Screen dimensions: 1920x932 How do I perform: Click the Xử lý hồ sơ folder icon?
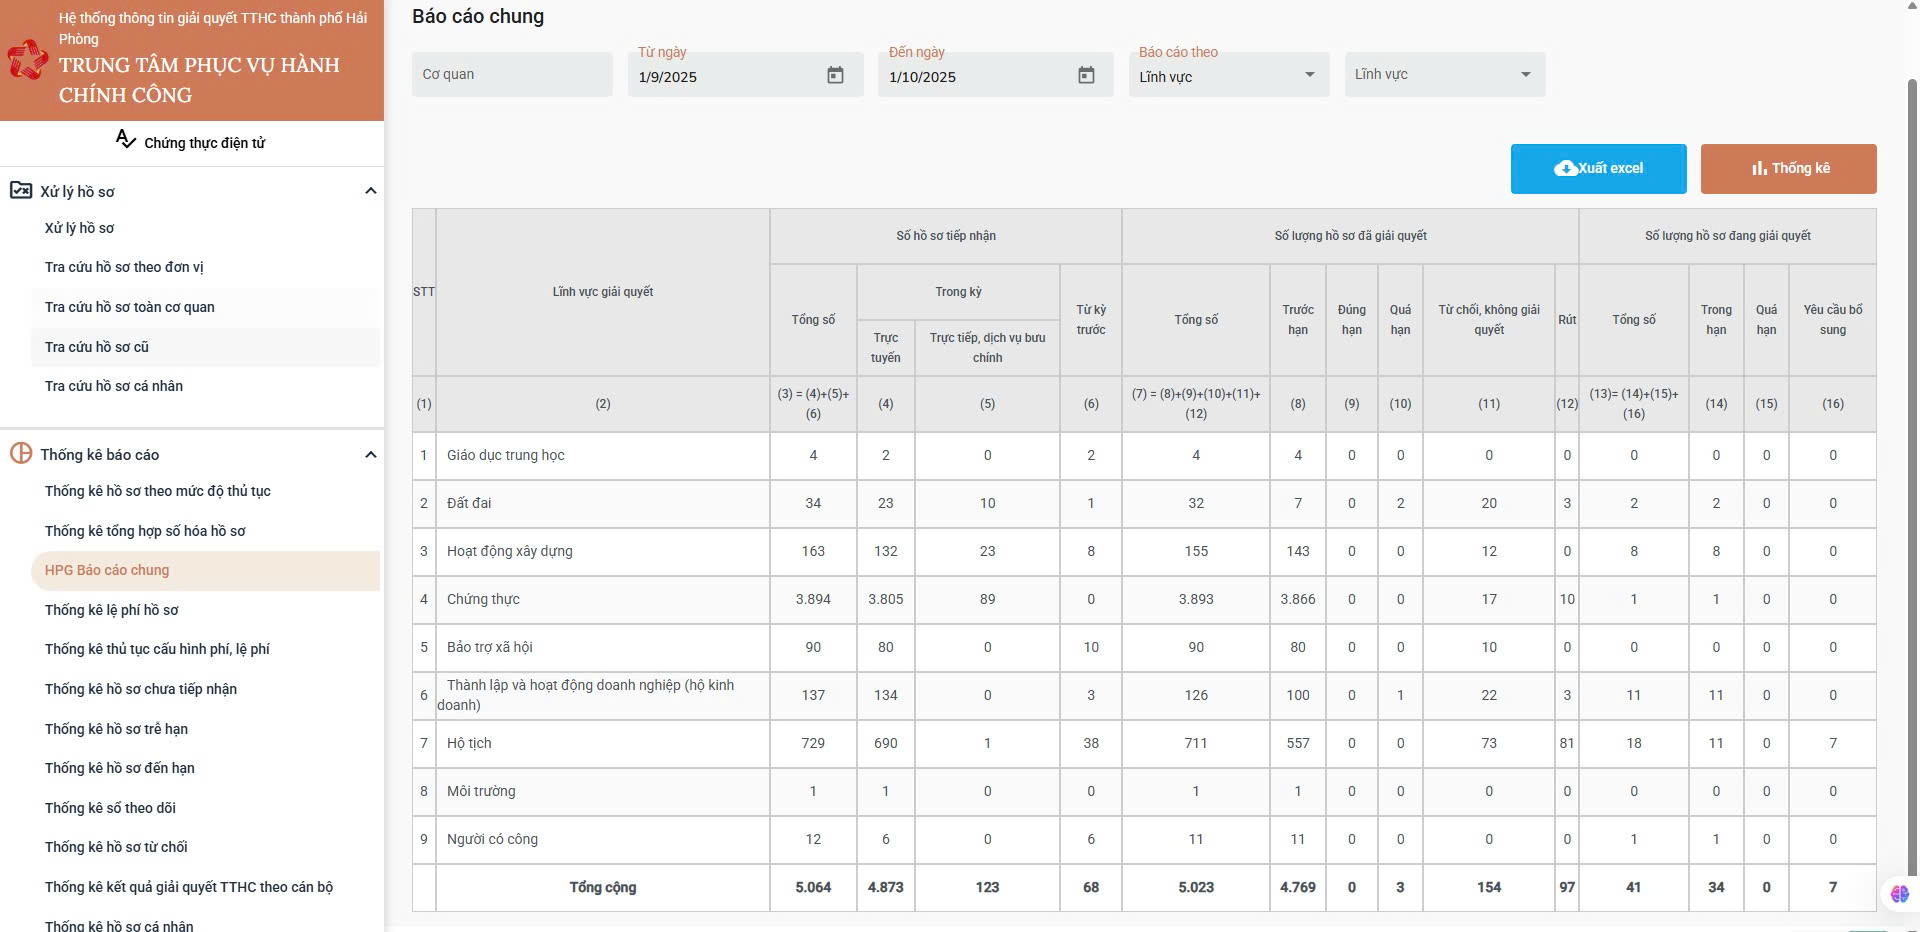click(x=21, y=190)
